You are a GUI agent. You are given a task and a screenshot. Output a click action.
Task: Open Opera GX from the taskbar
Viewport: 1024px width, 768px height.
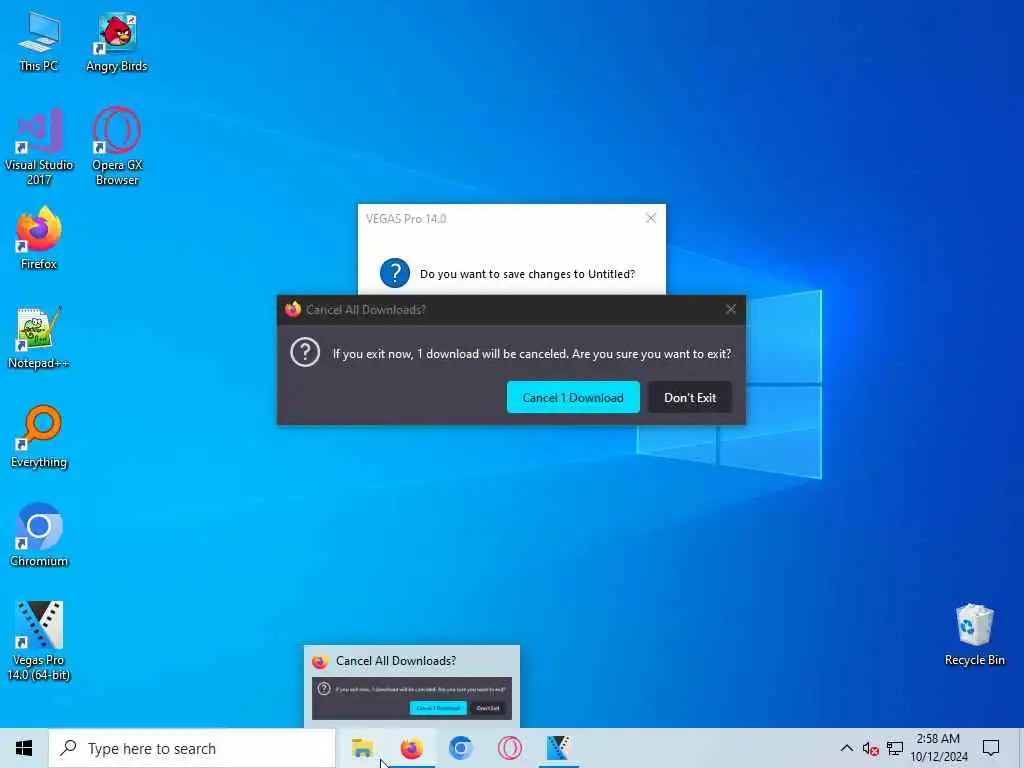509,748
